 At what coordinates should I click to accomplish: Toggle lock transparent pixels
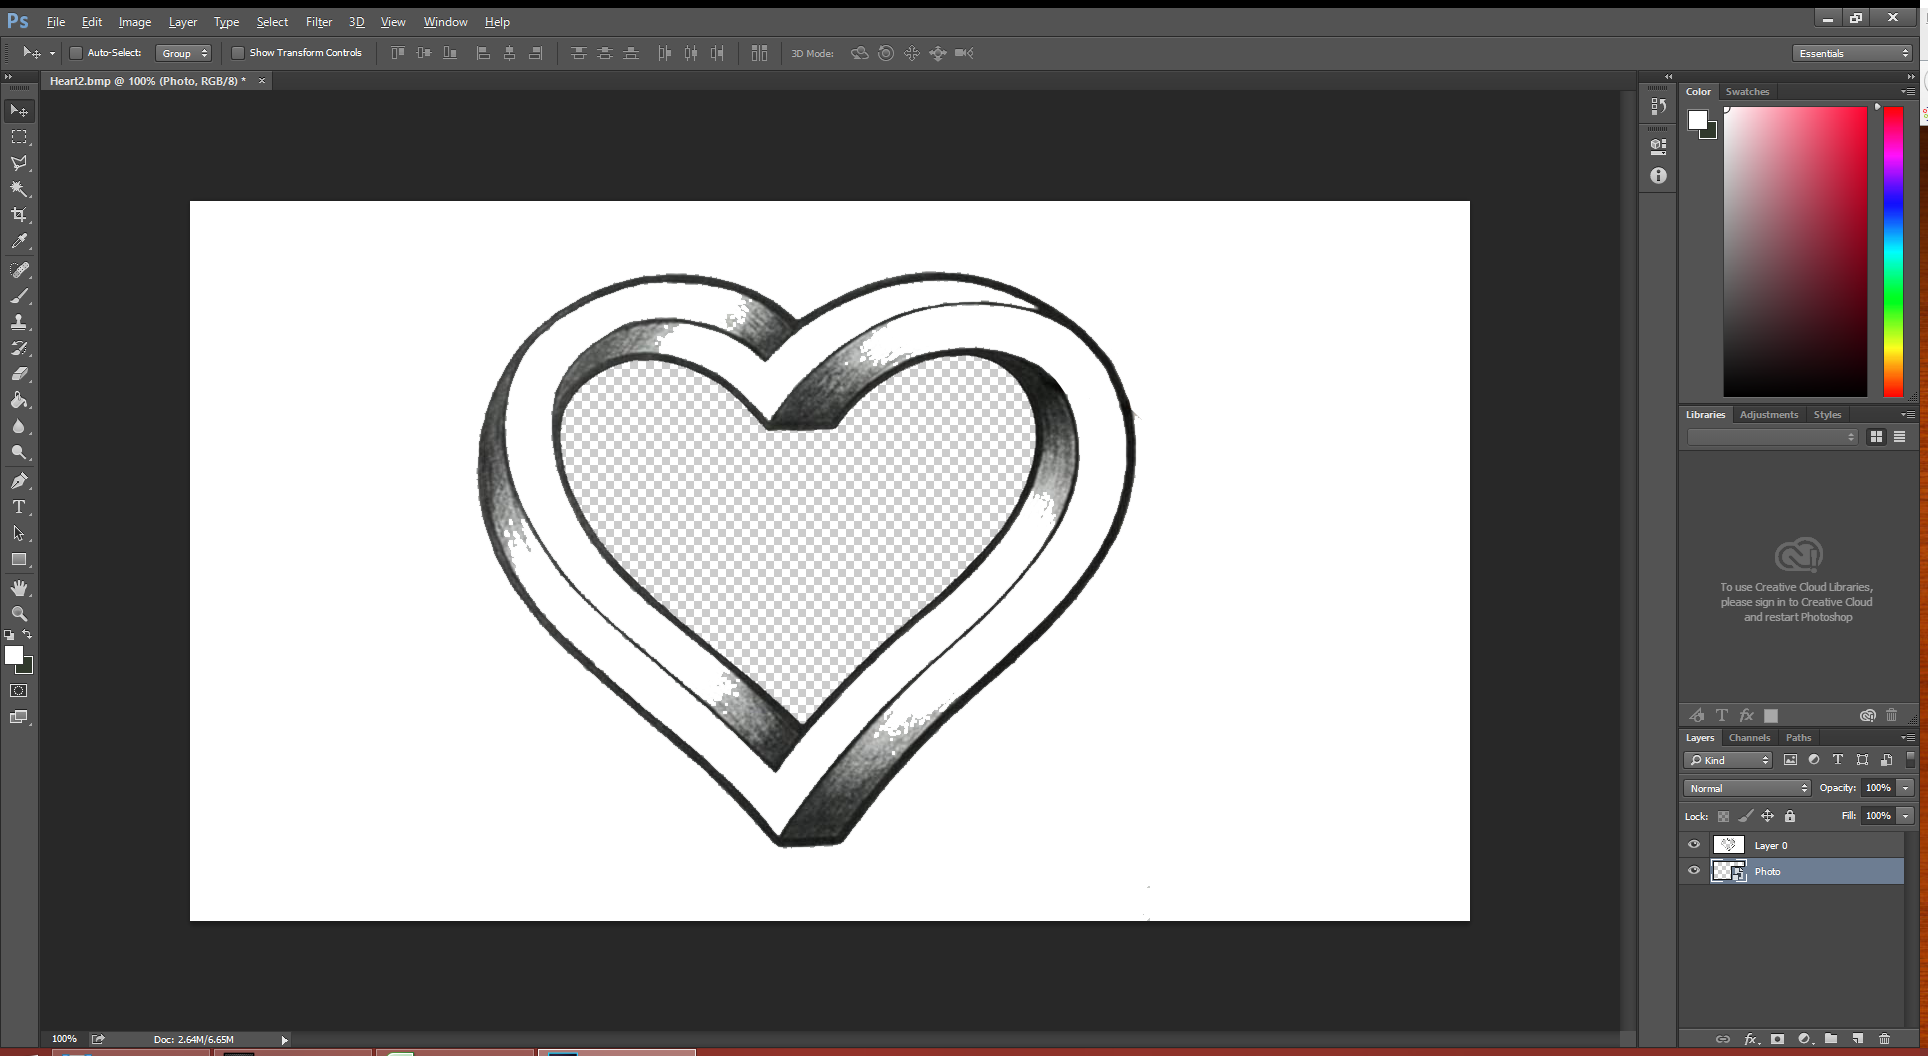coord(1723,816)
